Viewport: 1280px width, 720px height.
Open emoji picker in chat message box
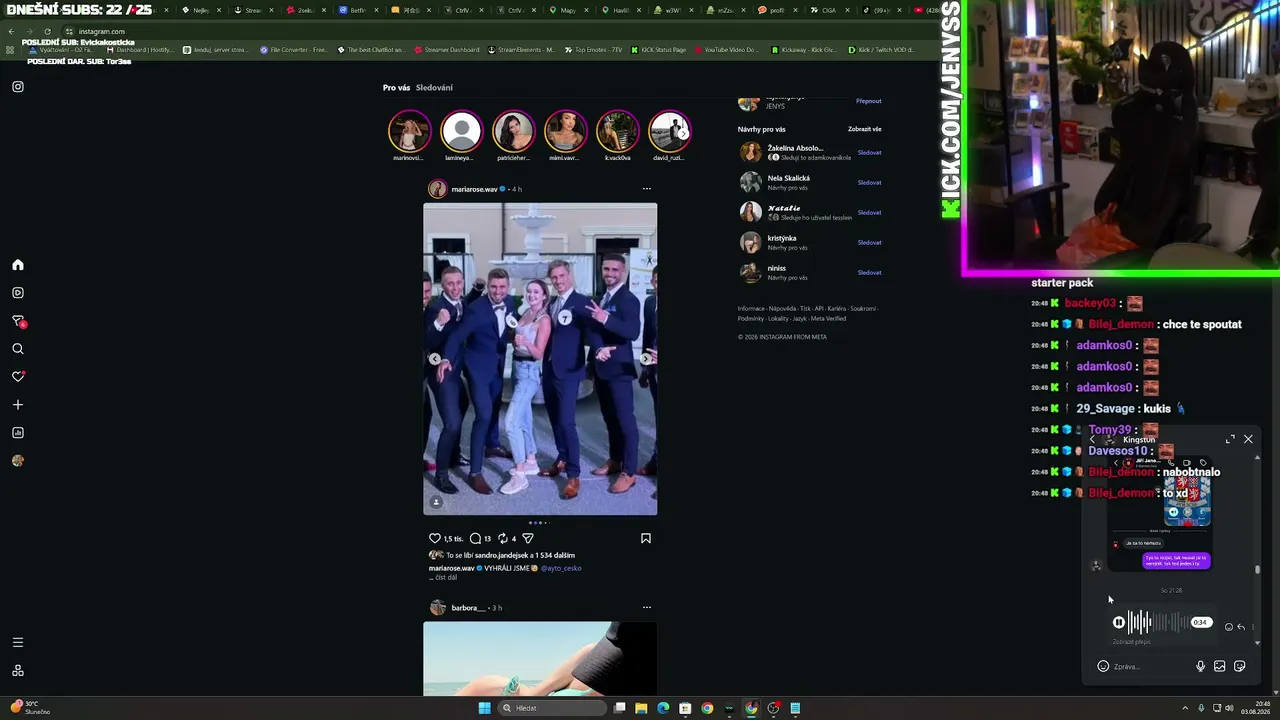[1103, 666]
